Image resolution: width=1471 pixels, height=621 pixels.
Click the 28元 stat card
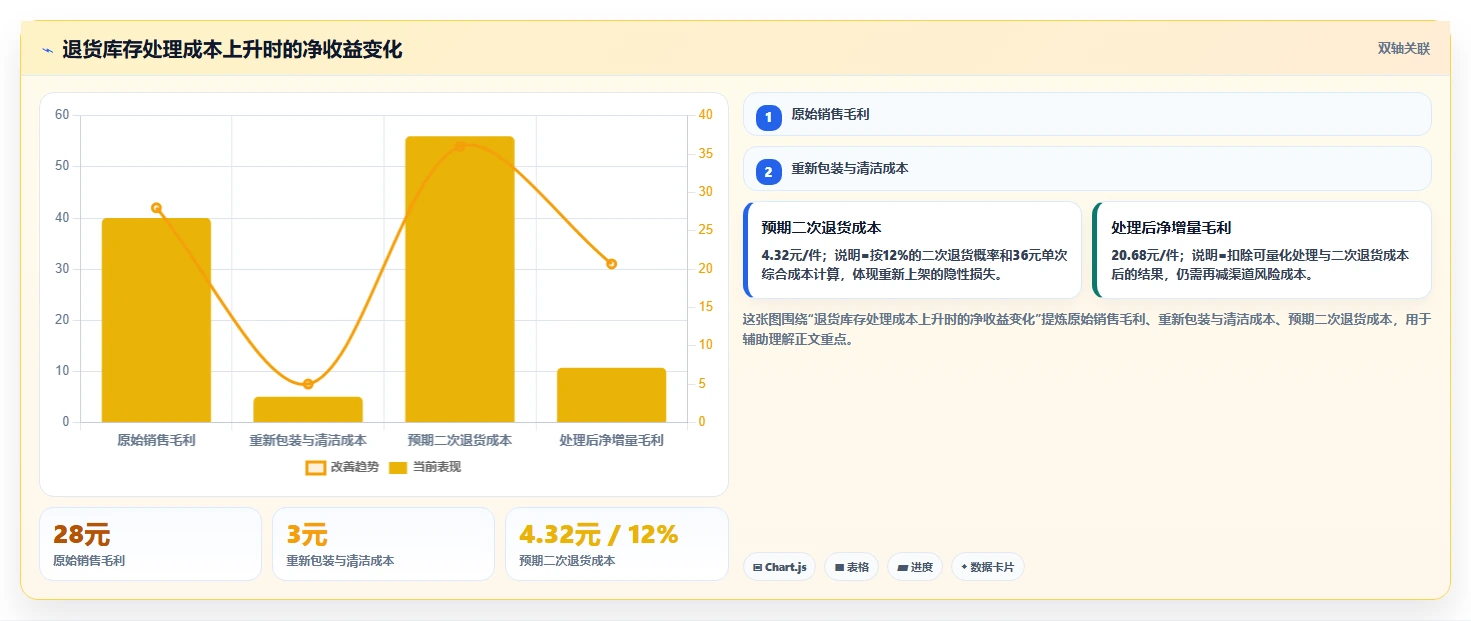coord(150,544)
